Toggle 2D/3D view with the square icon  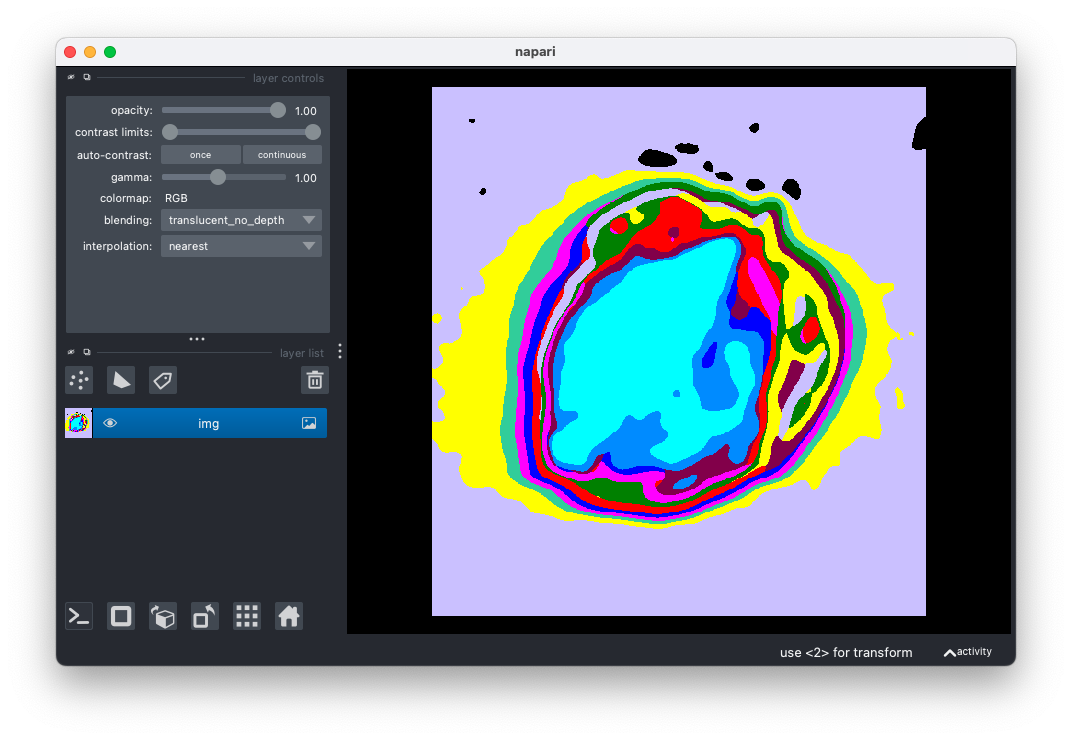pyautogui.click(x=121, y=616)
